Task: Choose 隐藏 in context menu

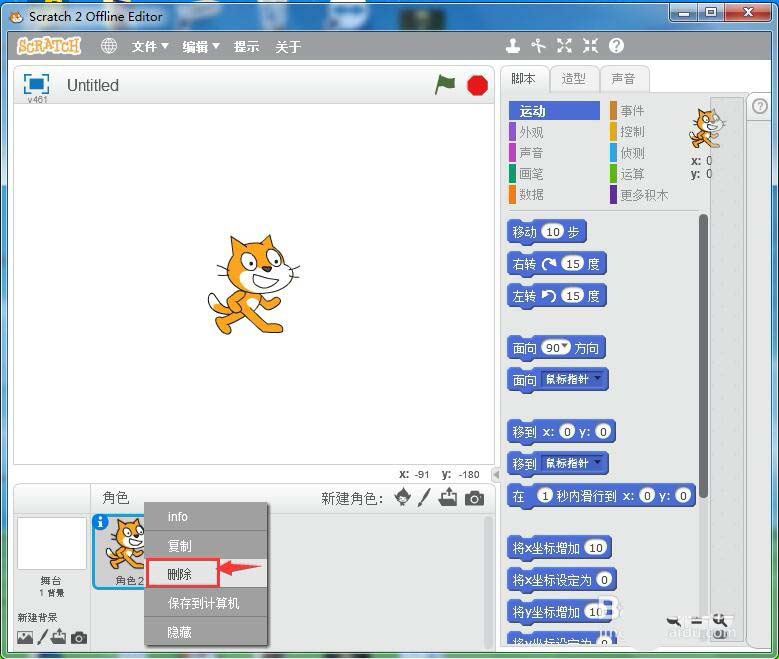Action: coord(206,632)
